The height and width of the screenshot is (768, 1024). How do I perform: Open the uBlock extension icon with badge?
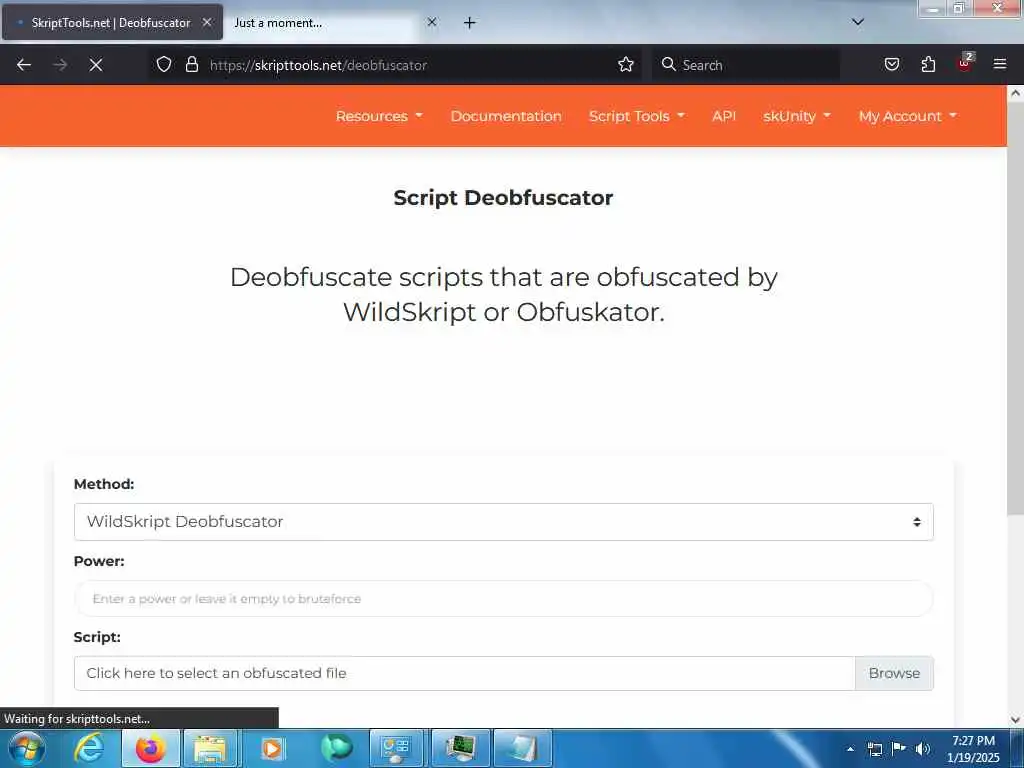click(x=965, y=63)
